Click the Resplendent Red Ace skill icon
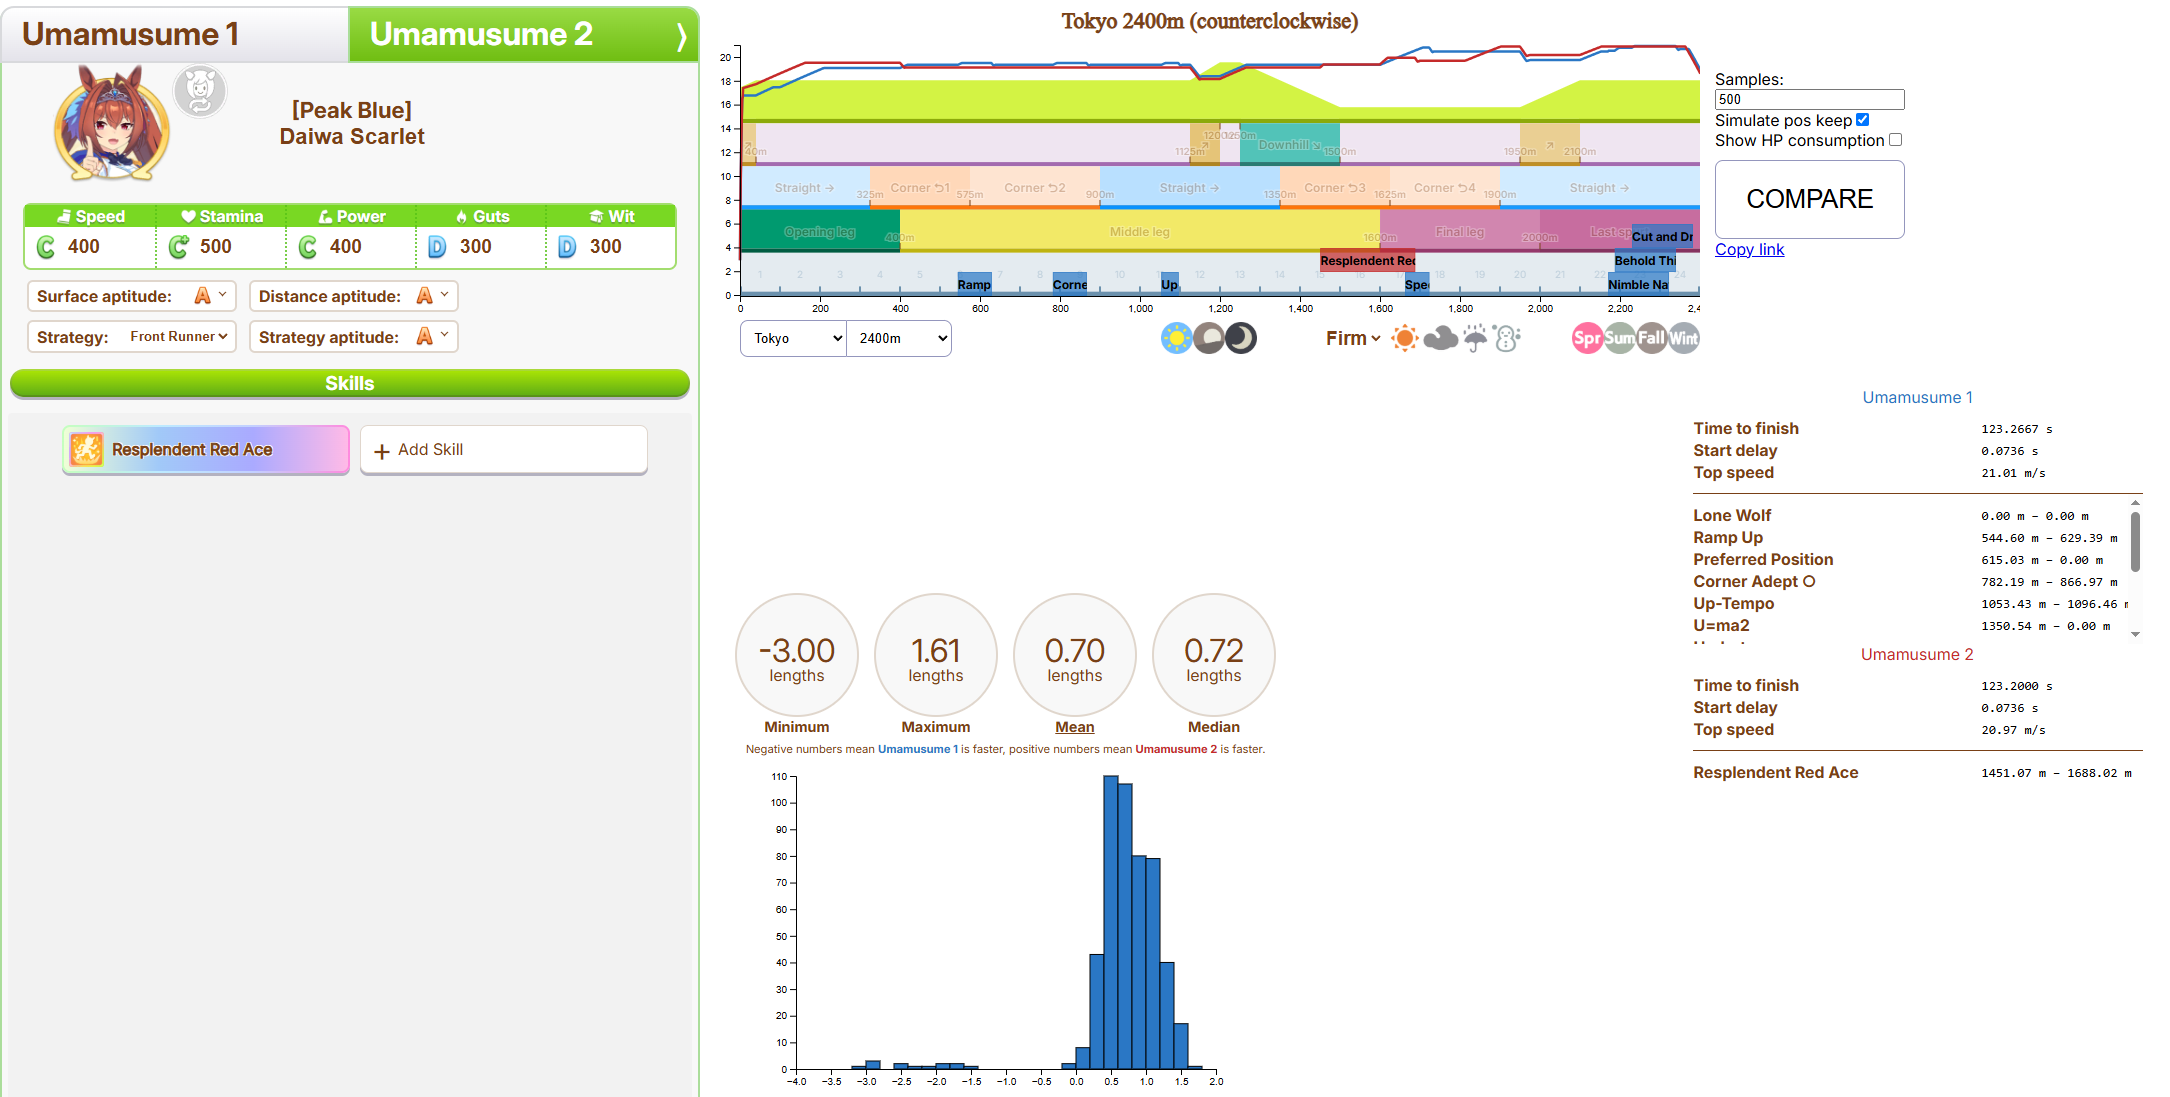2170x1097 pixels. [86, 450]
